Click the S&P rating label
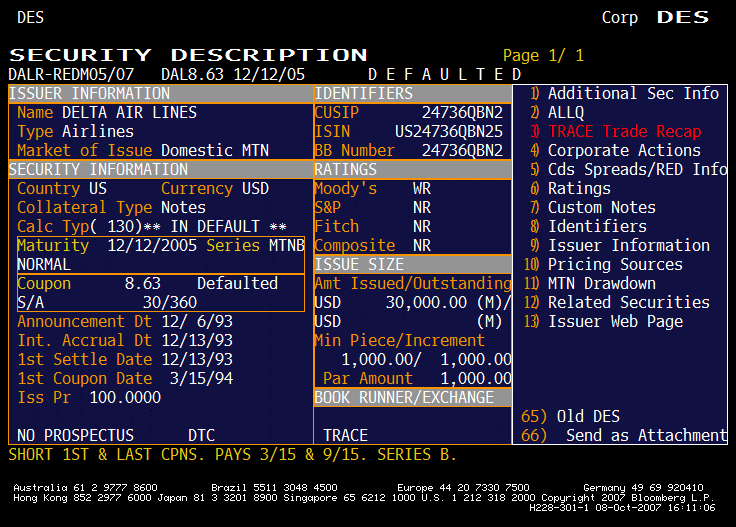 [328, 207]
